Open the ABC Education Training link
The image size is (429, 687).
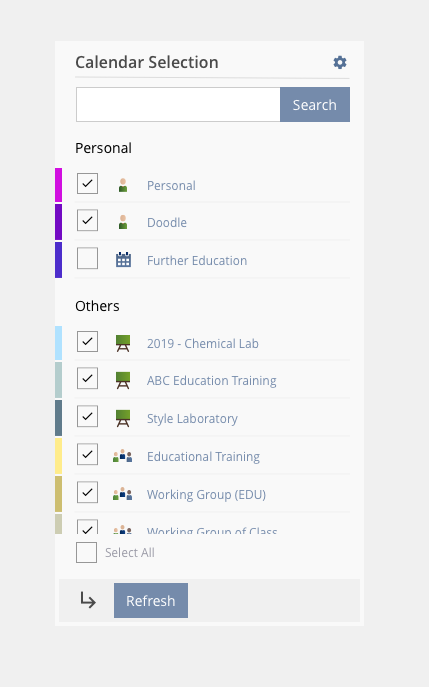212,381
